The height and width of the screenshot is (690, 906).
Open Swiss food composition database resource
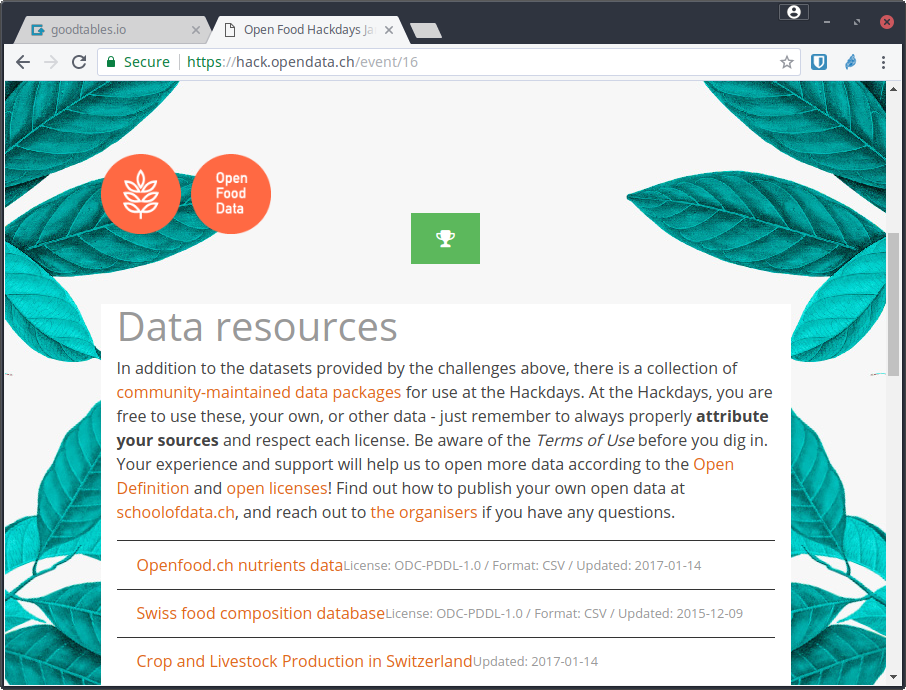tap(261, 613)
